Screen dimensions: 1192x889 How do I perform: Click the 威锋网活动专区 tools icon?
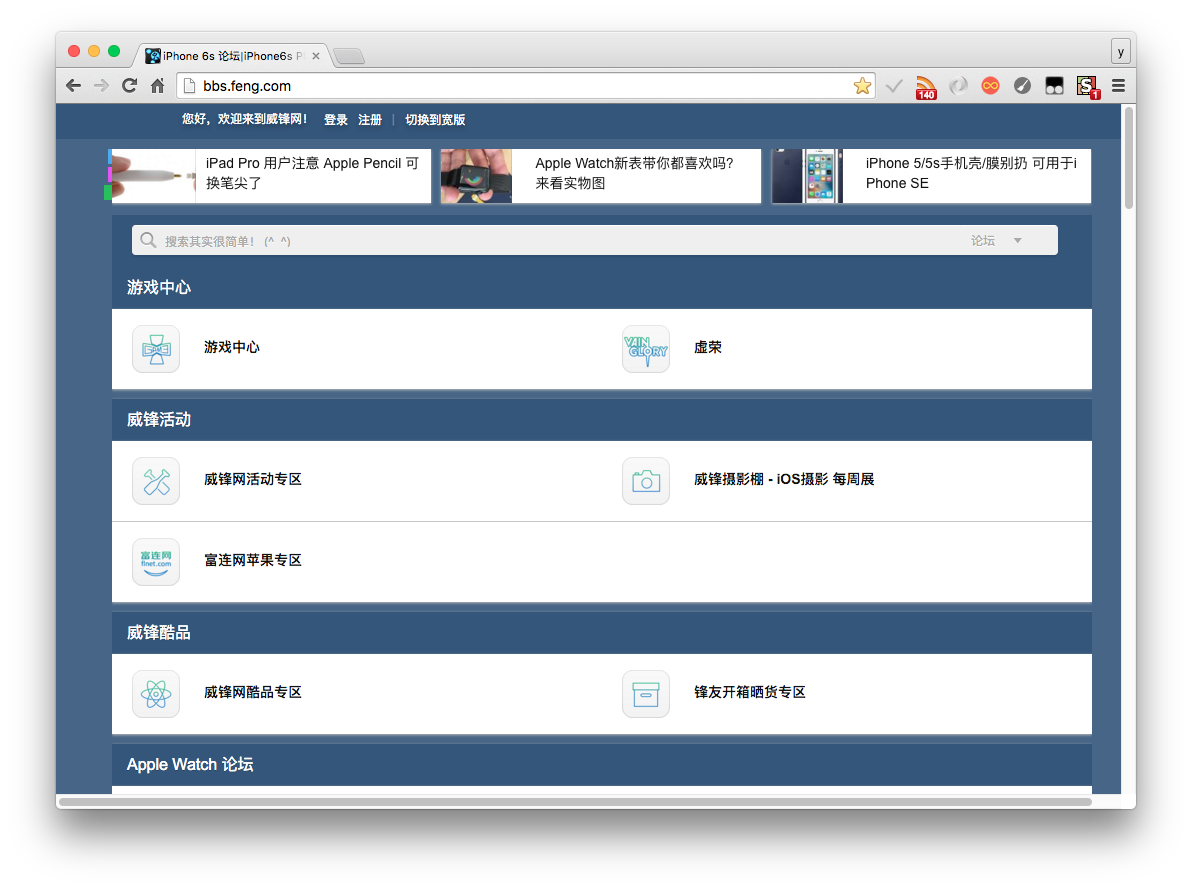(156, 481)
